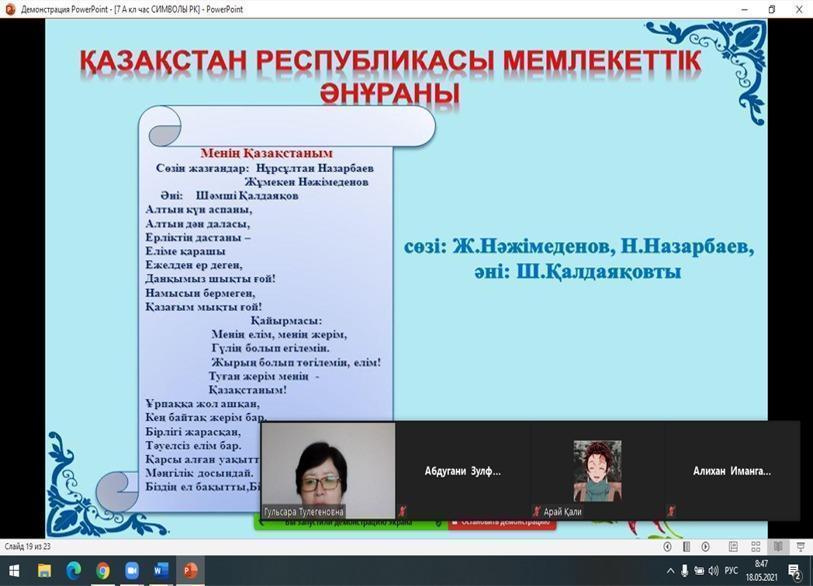Start Slide Show from status bar
The image size is (813, 586).
(800, 547)
